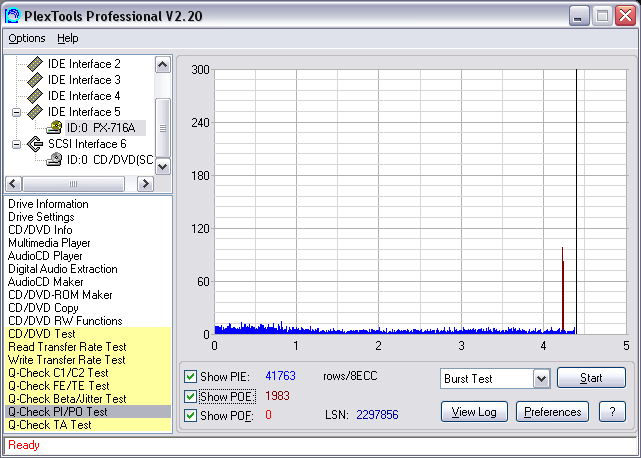The image size is (641, 458).
Task: Click the device tree horizontal scrollbar thumb
Action: tap(74, 184)
